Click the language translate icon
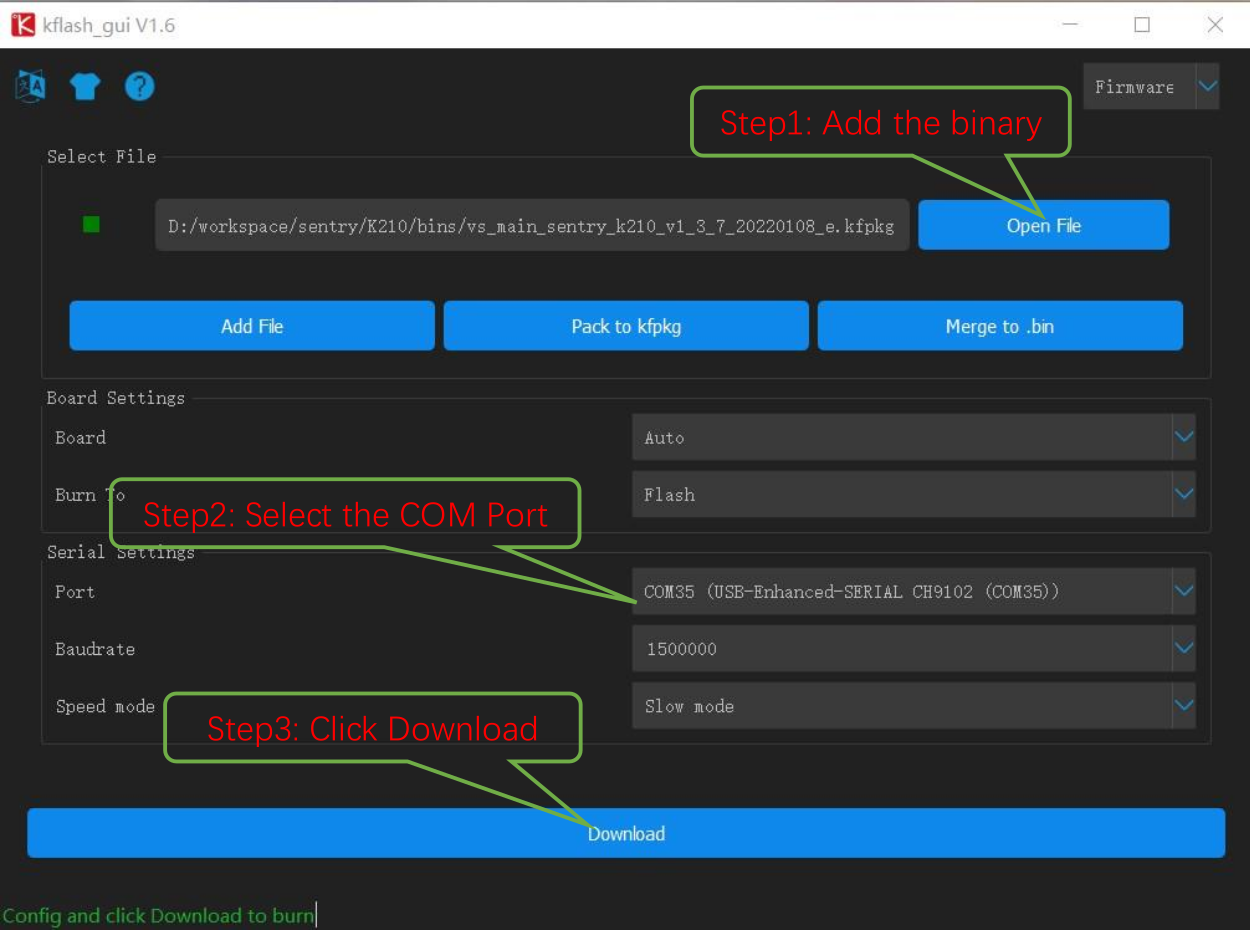Screen dimensions: 1250x932 pos(30,87)
